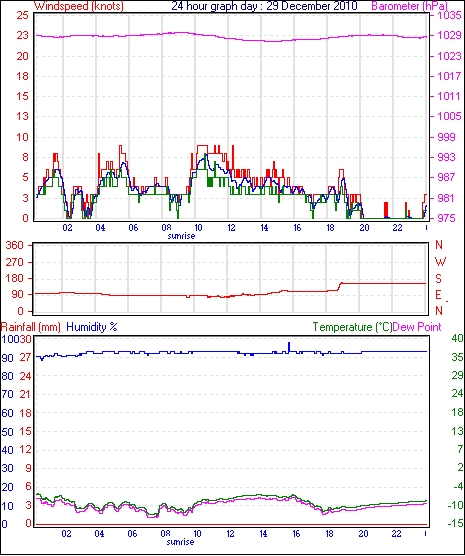This screenshot has height=556, width=465.
Task: Click the 24 hour graph day title
Action: [264, 6]
